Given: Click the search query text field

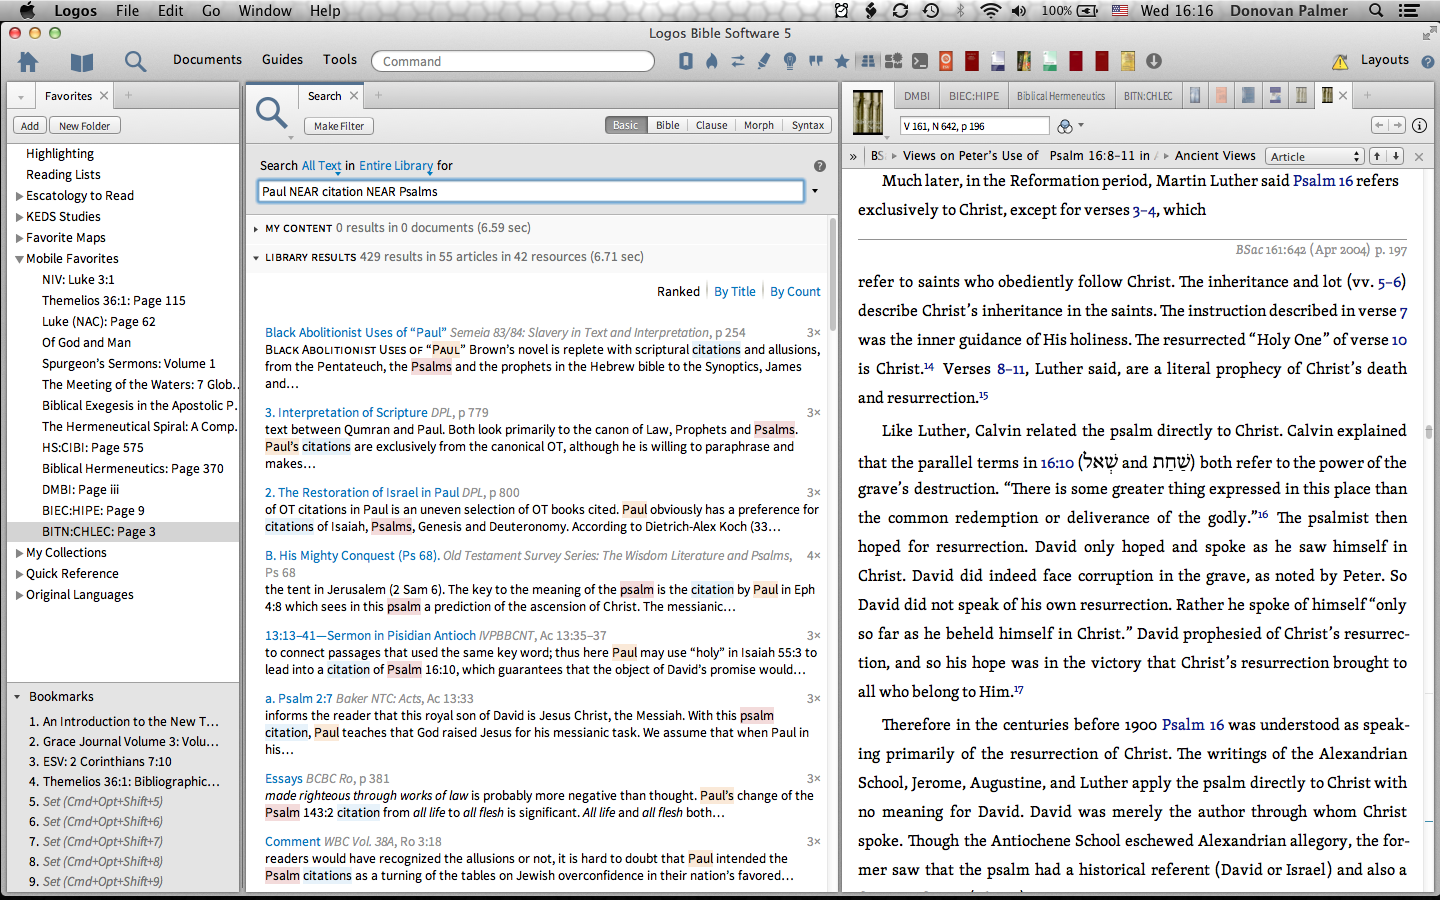Looking at the screenshot, I should 531,191.
